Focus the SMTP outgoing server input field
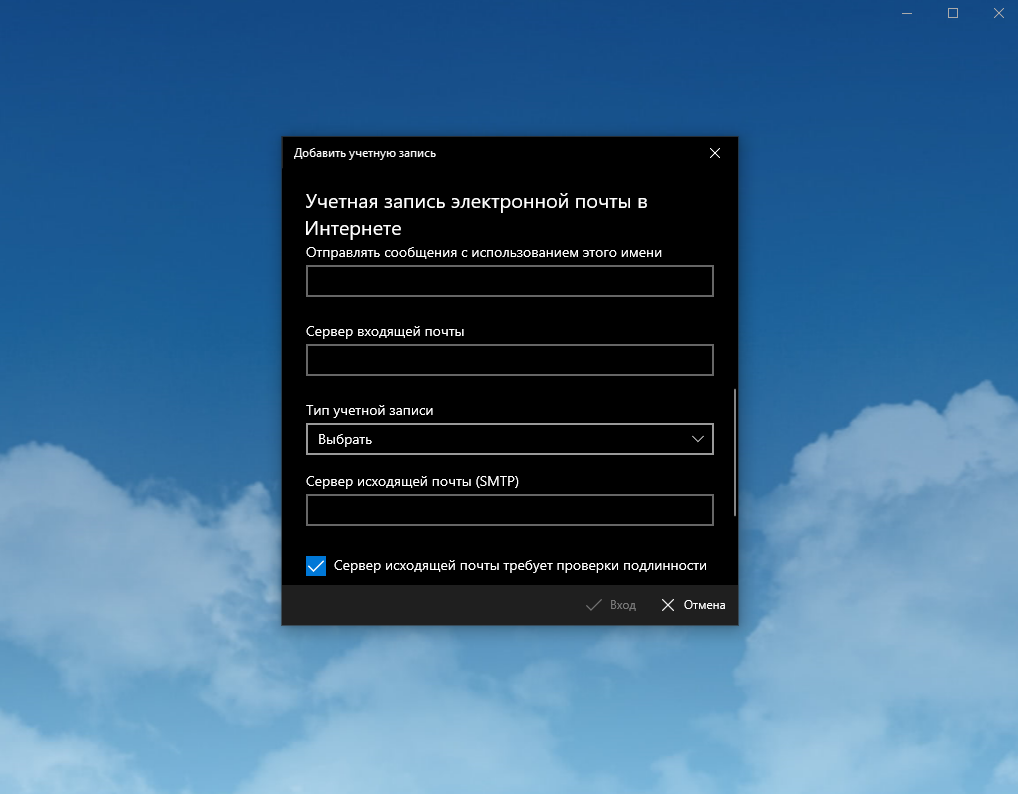 (x=509, y=510)
